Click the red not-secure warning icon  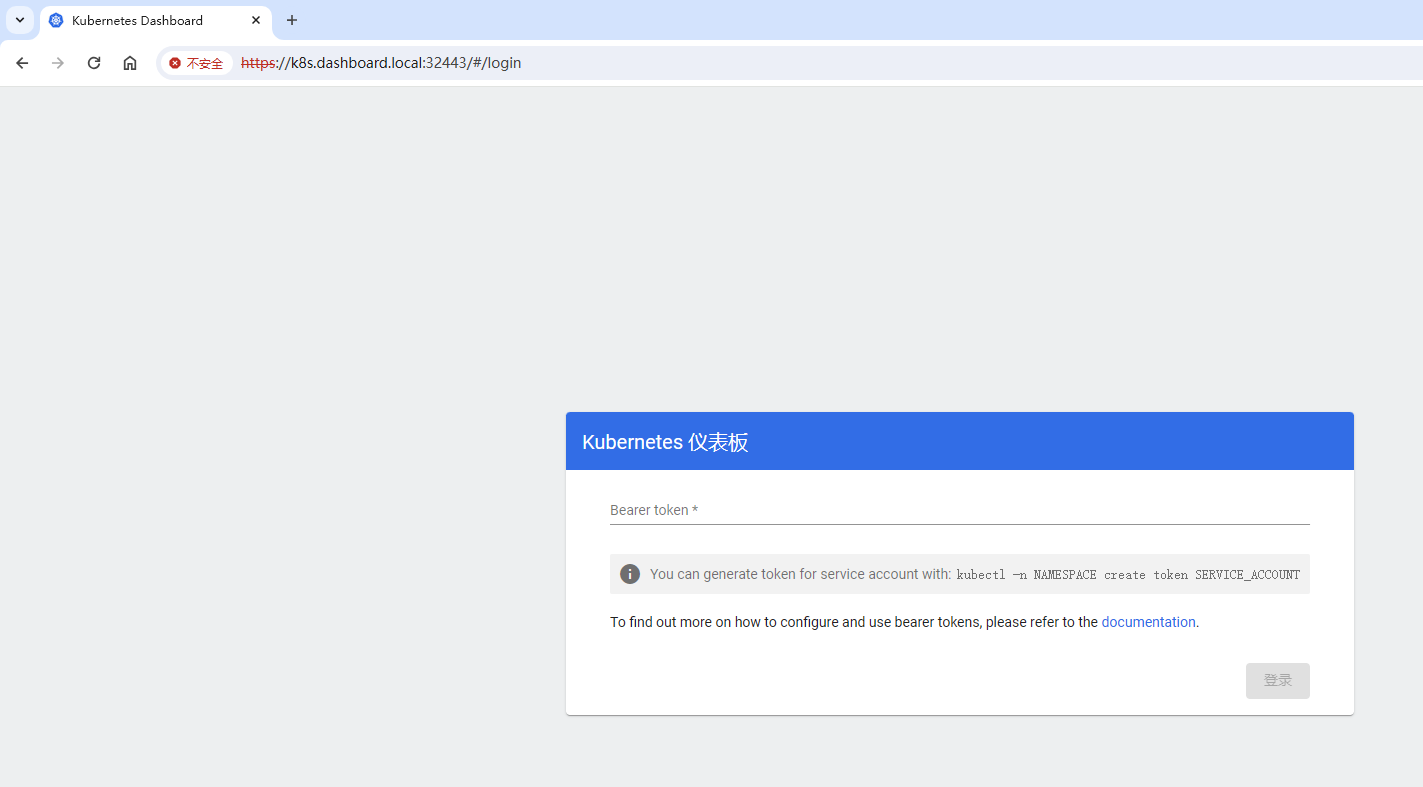[175, 63]
